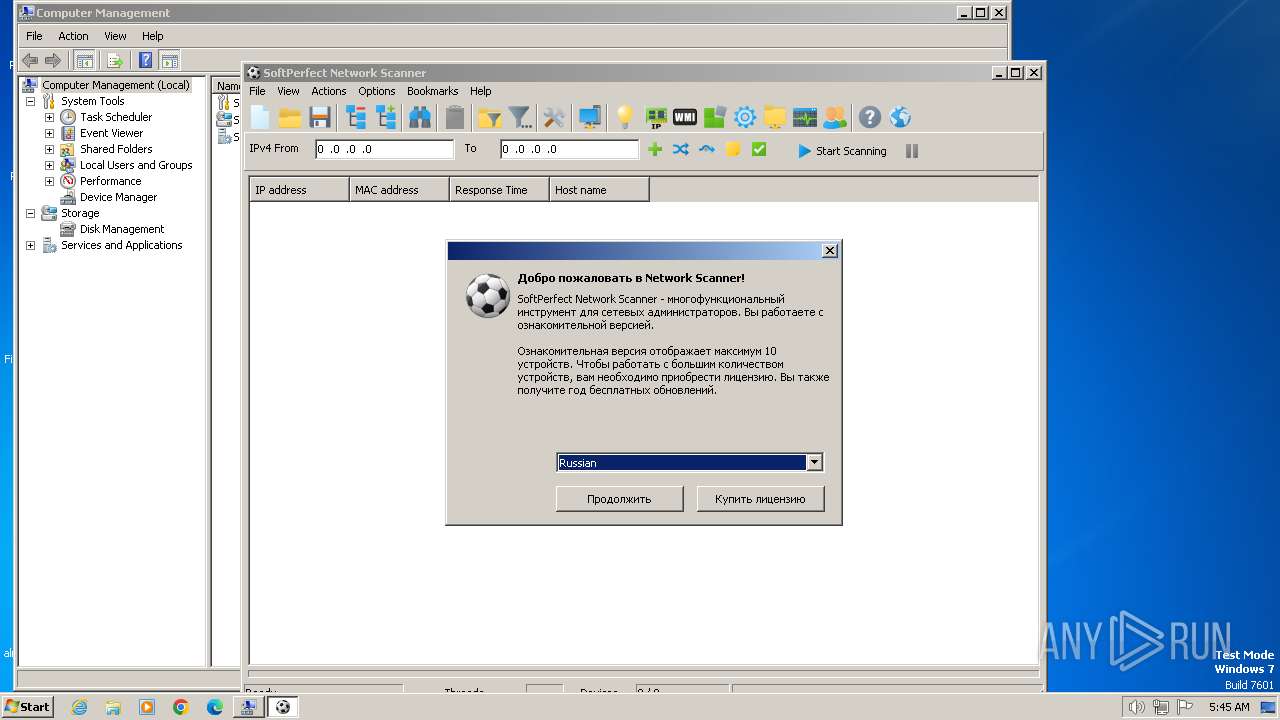
Task: Select Device Manager in tree
Action: 118,197
